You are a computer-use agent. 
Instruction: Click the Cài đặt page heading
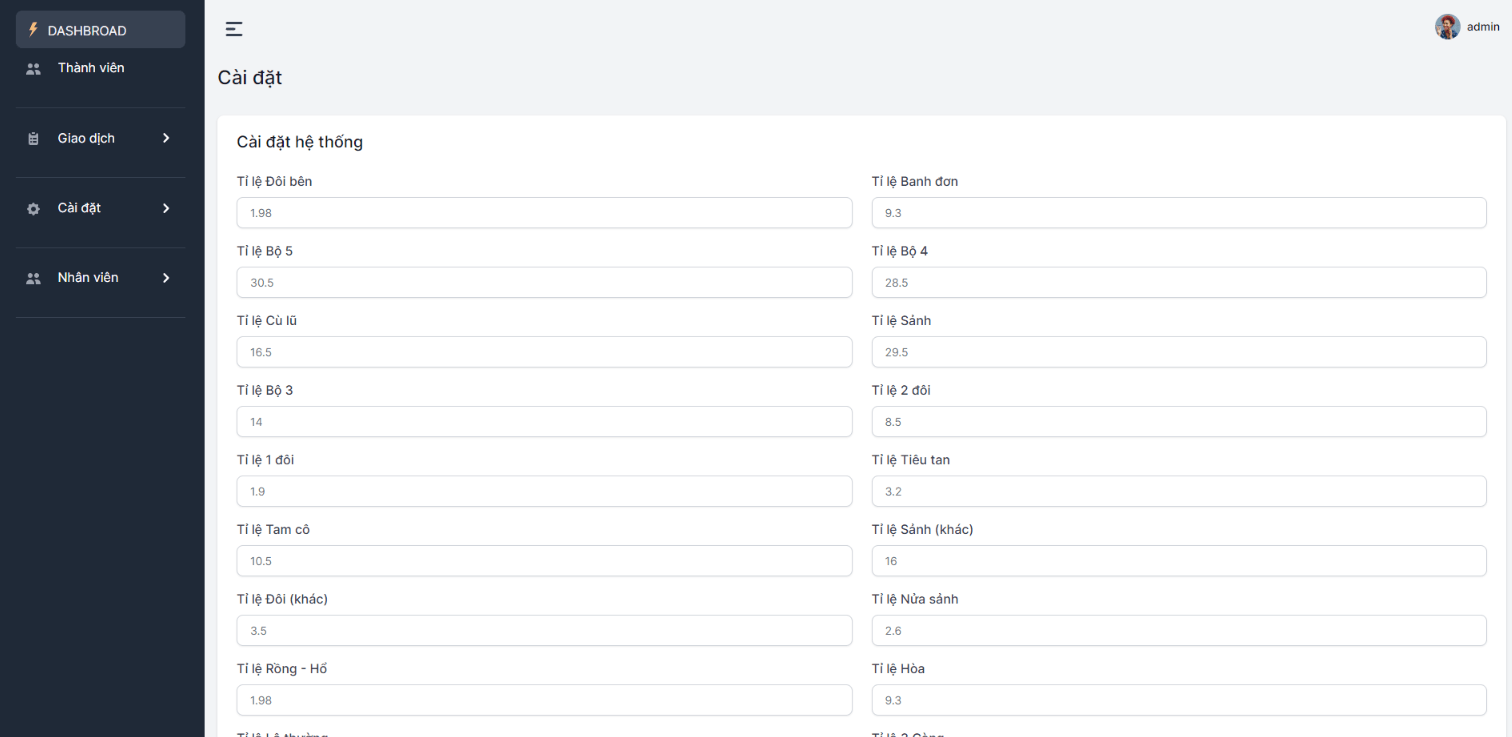coord(250,78)
